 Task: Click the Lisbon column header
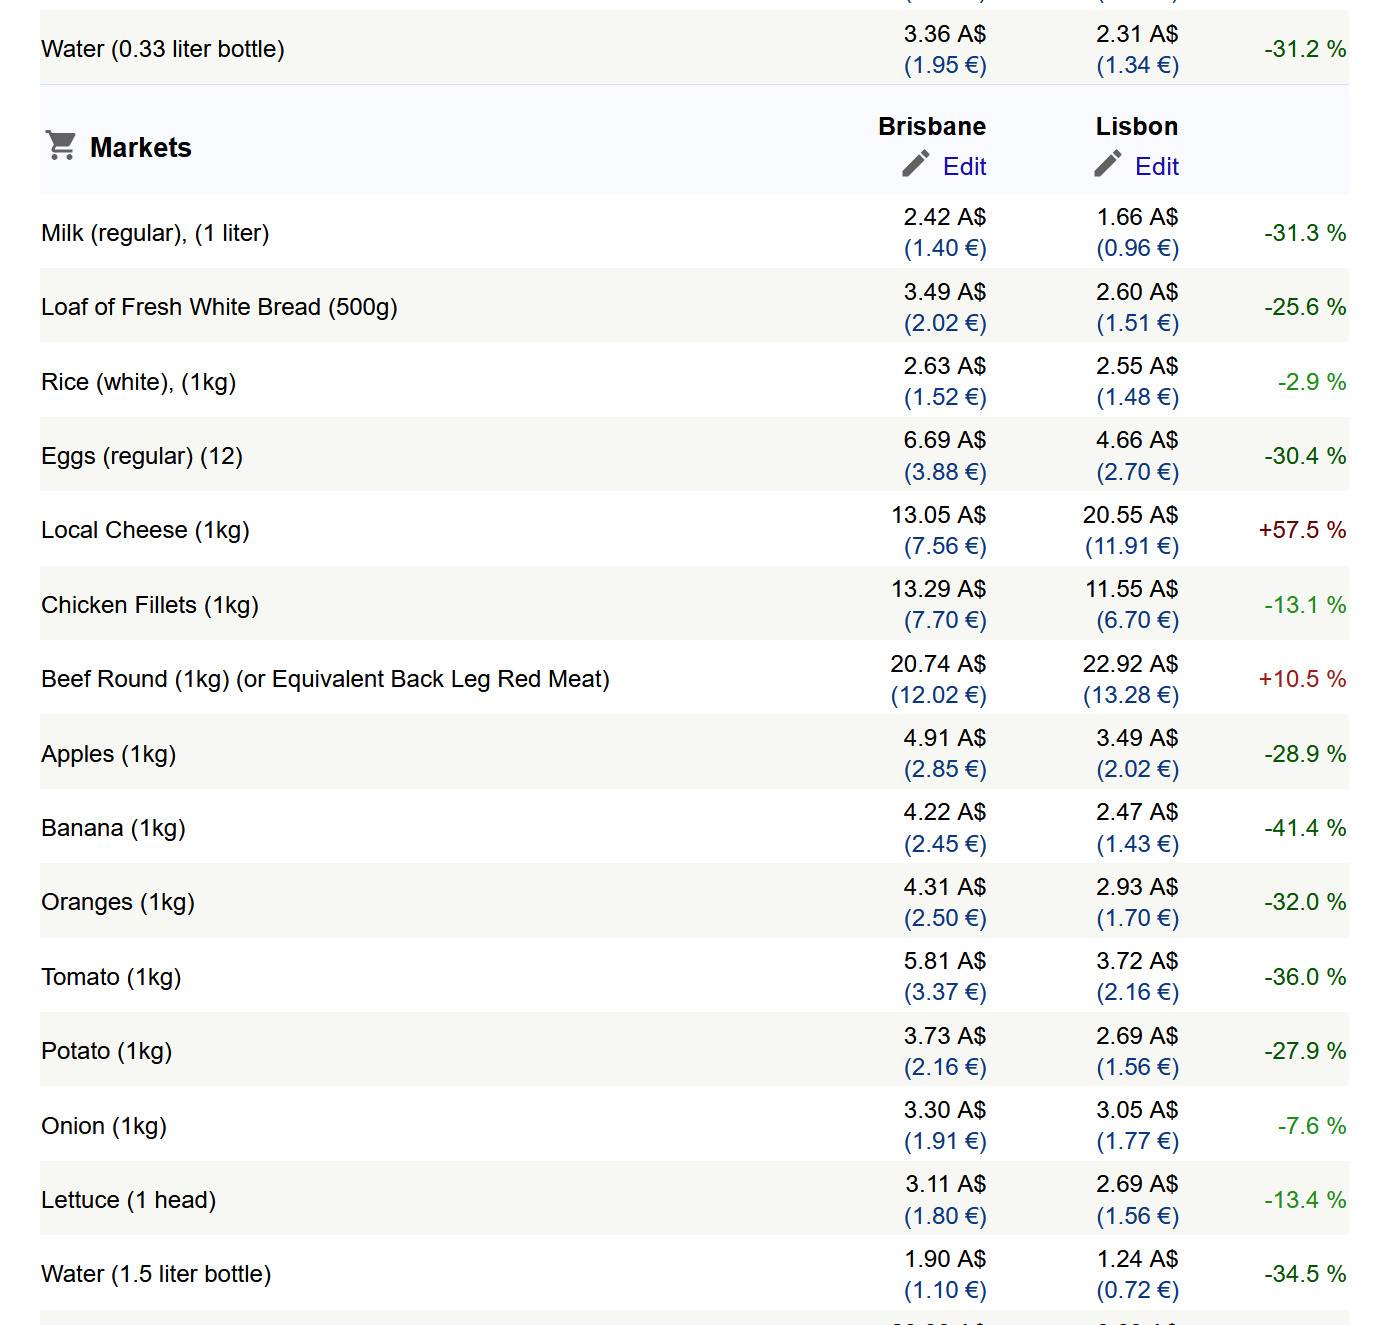click(x=1136, y=126)
